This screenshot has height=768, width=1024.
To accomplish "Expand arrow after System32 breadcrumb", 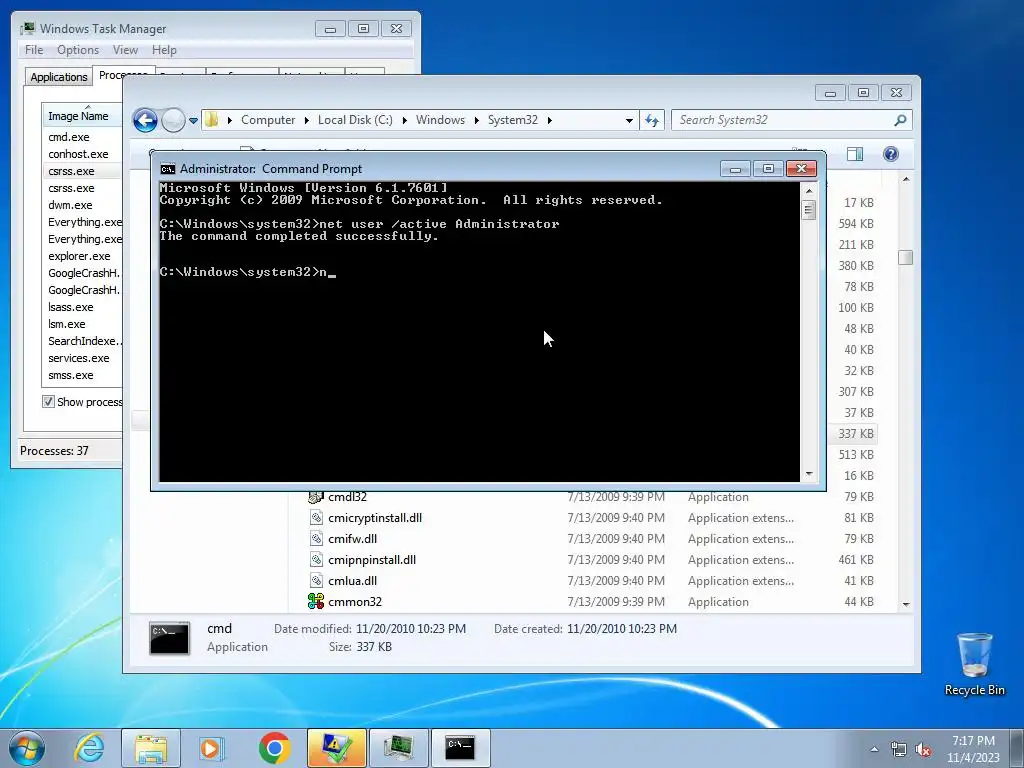I will (x=549, y=120).
